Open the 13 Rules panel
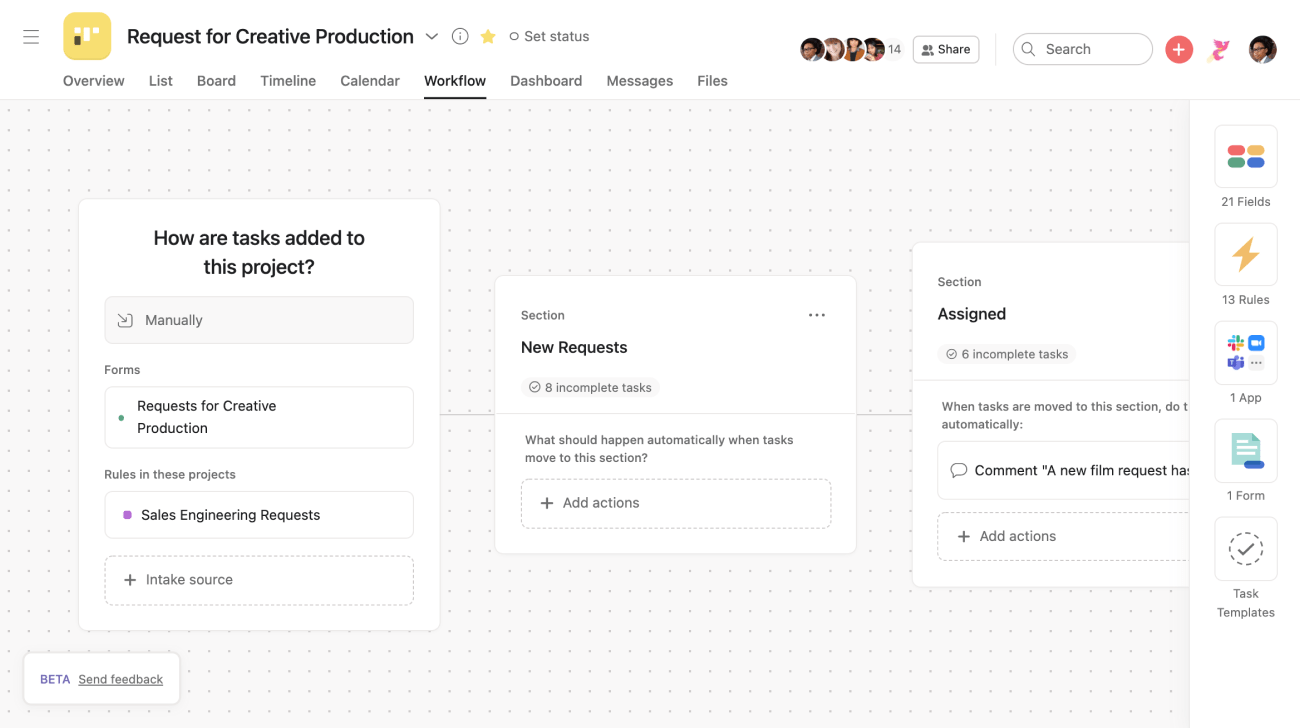The image size is (1300, 728). point(1245,254)
